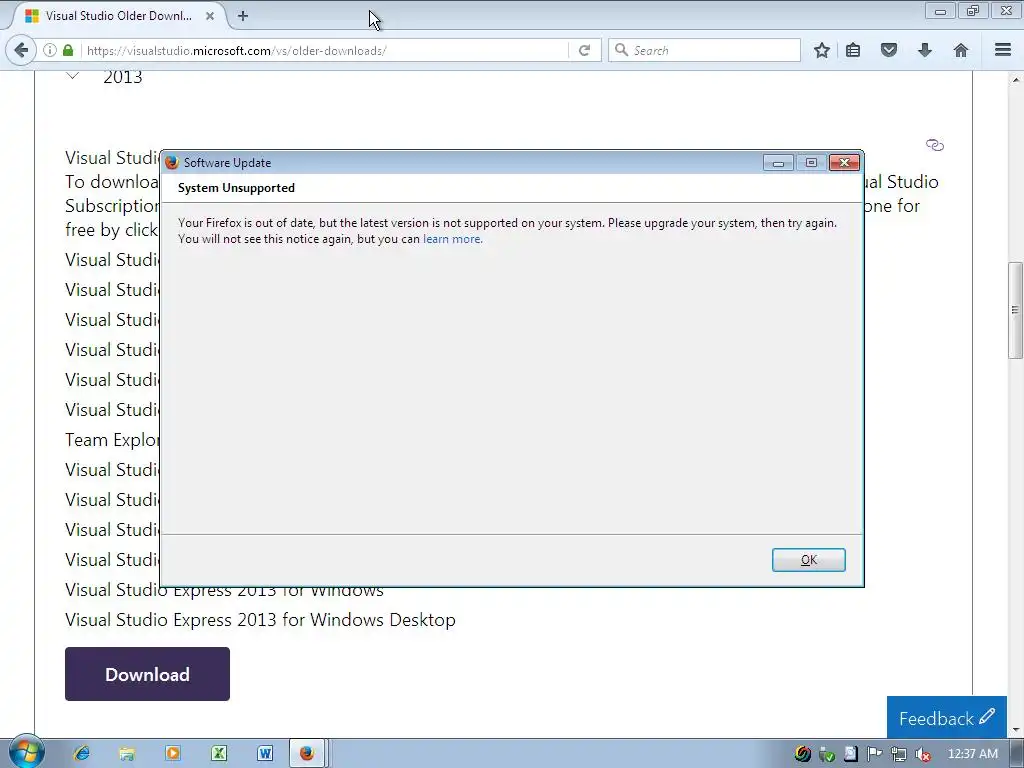Open the Downloads arrow panel

pos(925,50)
